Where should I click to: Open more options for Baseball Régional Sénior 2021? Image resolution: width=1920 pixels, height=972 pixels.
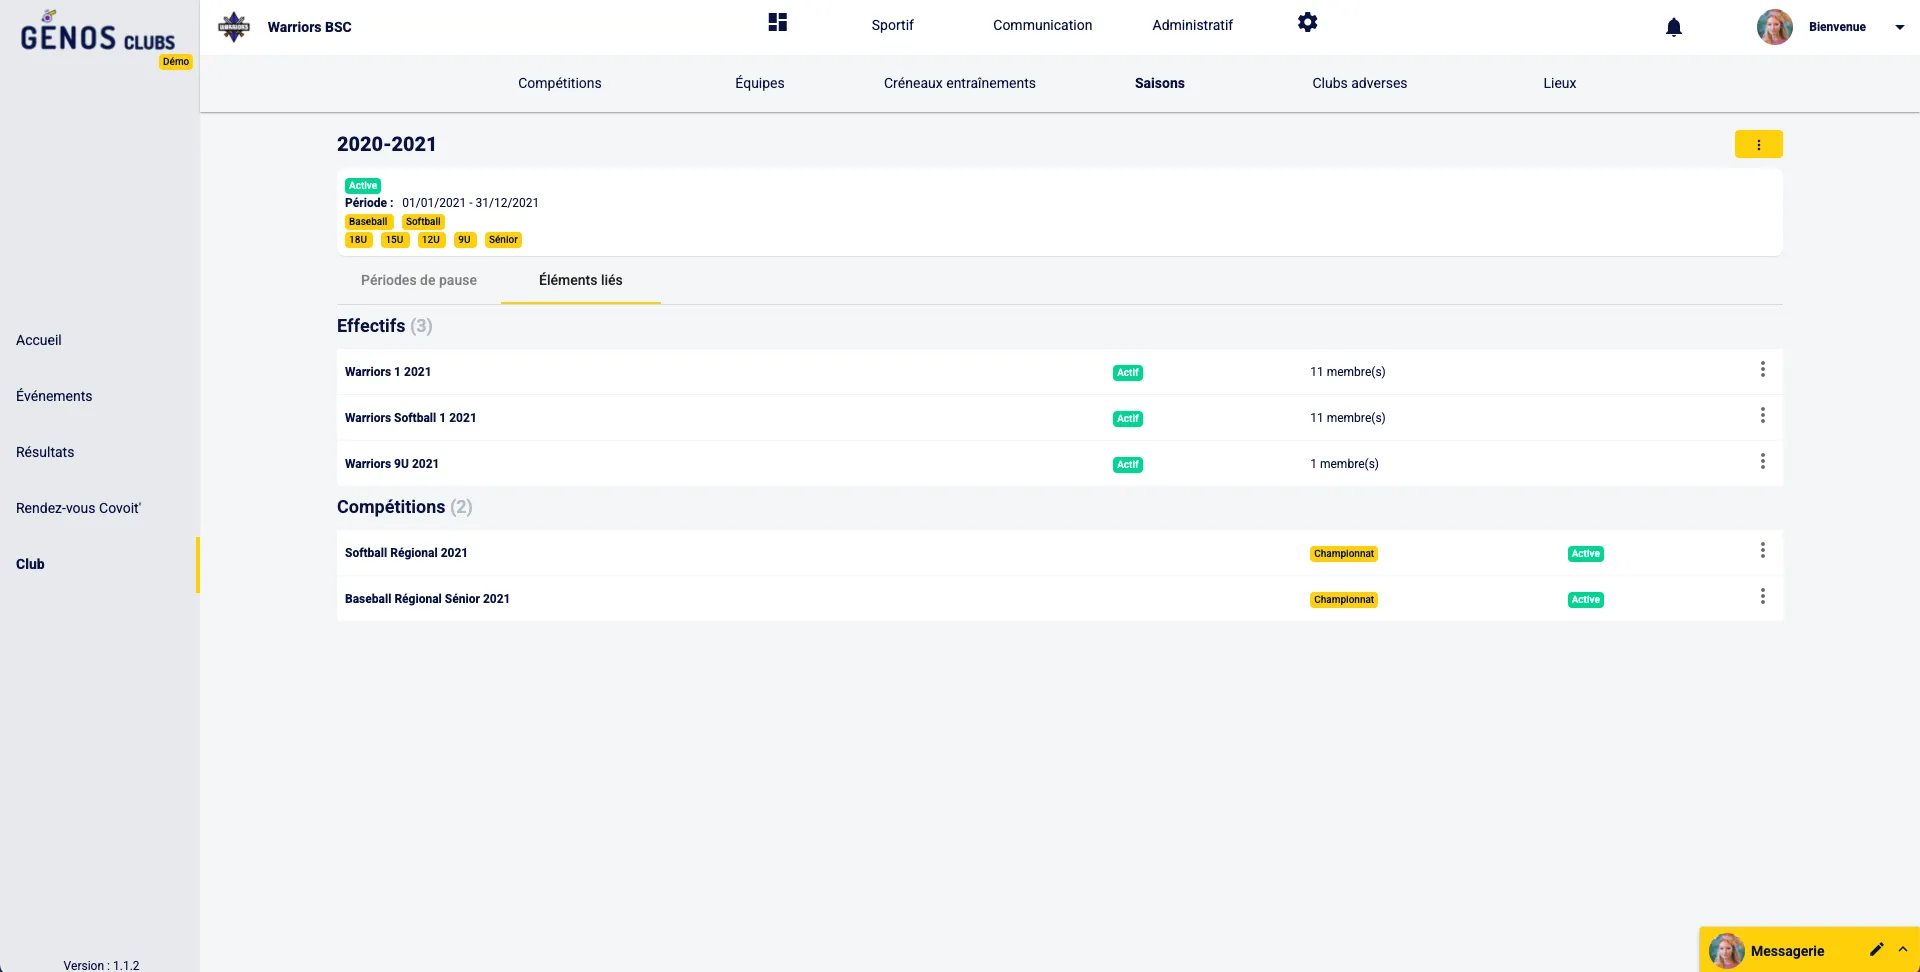tap(1762, 597)
